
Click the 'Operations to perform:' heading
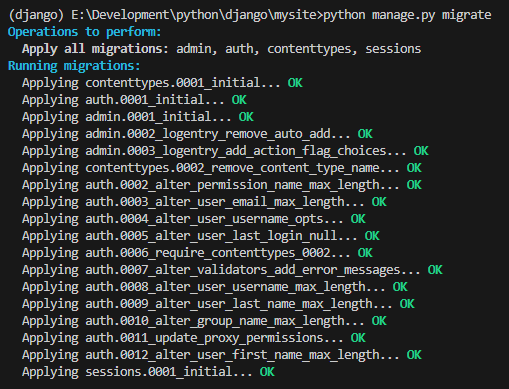pyautogui.click(x=85, y=32)
